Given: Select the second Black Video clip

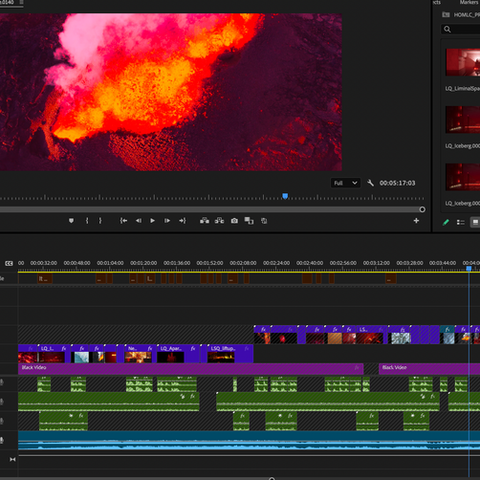Looking at the screenshot, I should (429, 369).
